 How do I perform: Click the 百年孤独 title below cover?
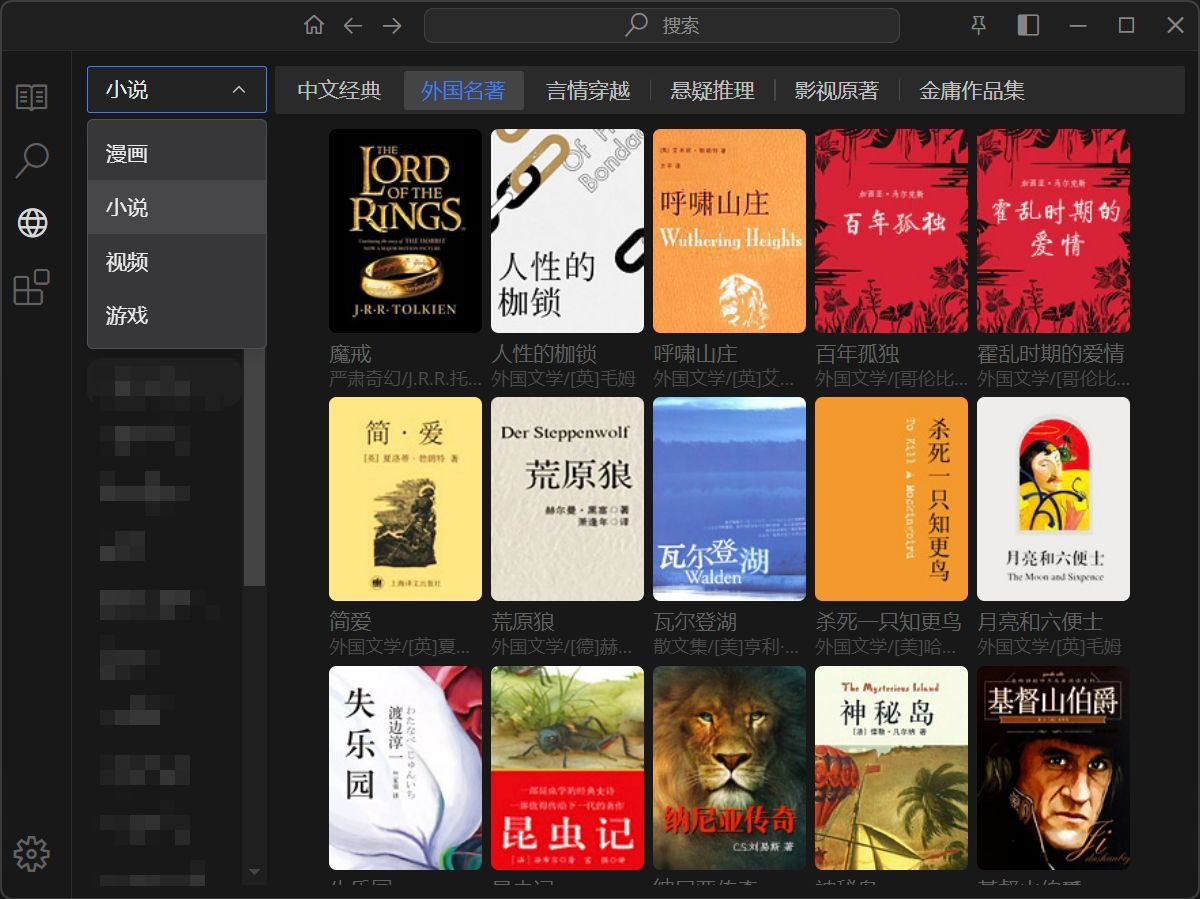(x=857, y=354)
